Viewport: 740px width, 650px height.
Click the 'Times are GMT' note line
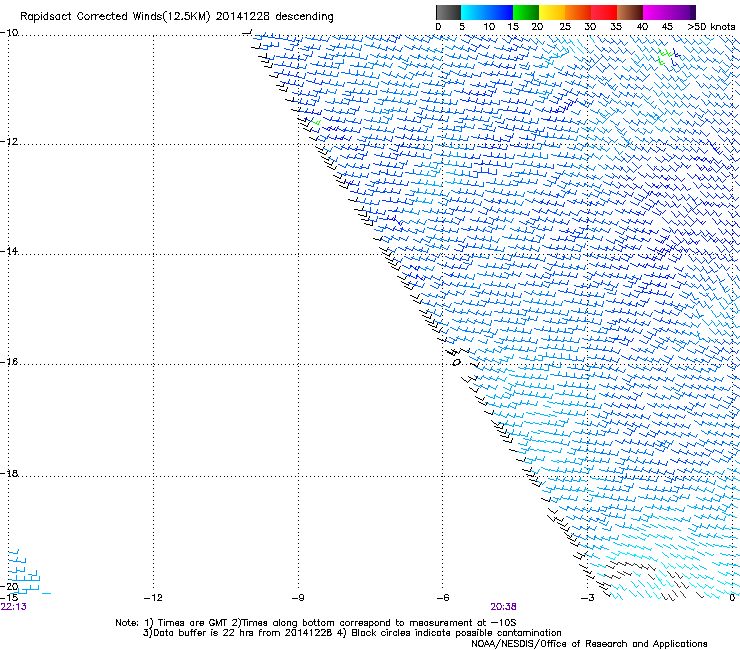click(316, 623)
